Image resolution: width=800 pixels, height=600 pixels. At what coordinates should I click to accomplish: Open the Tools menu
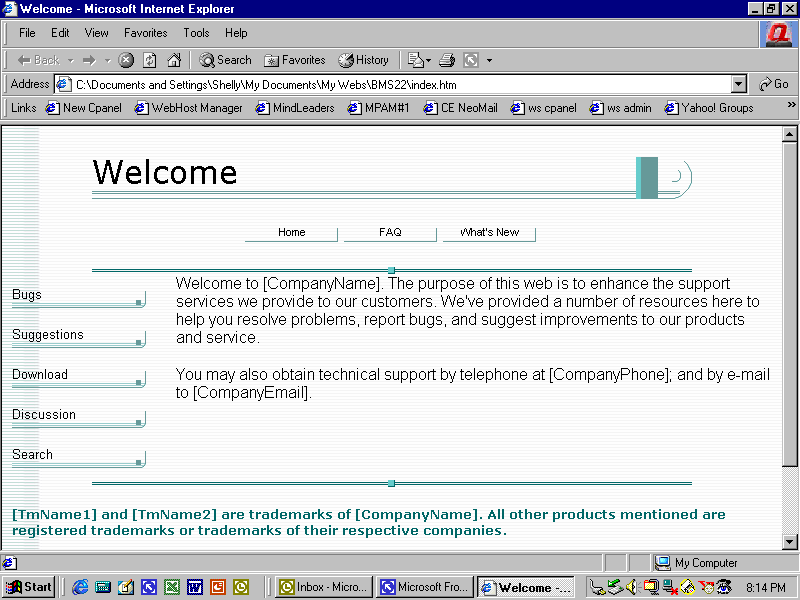pyautogui.click(x=196, y=33)
